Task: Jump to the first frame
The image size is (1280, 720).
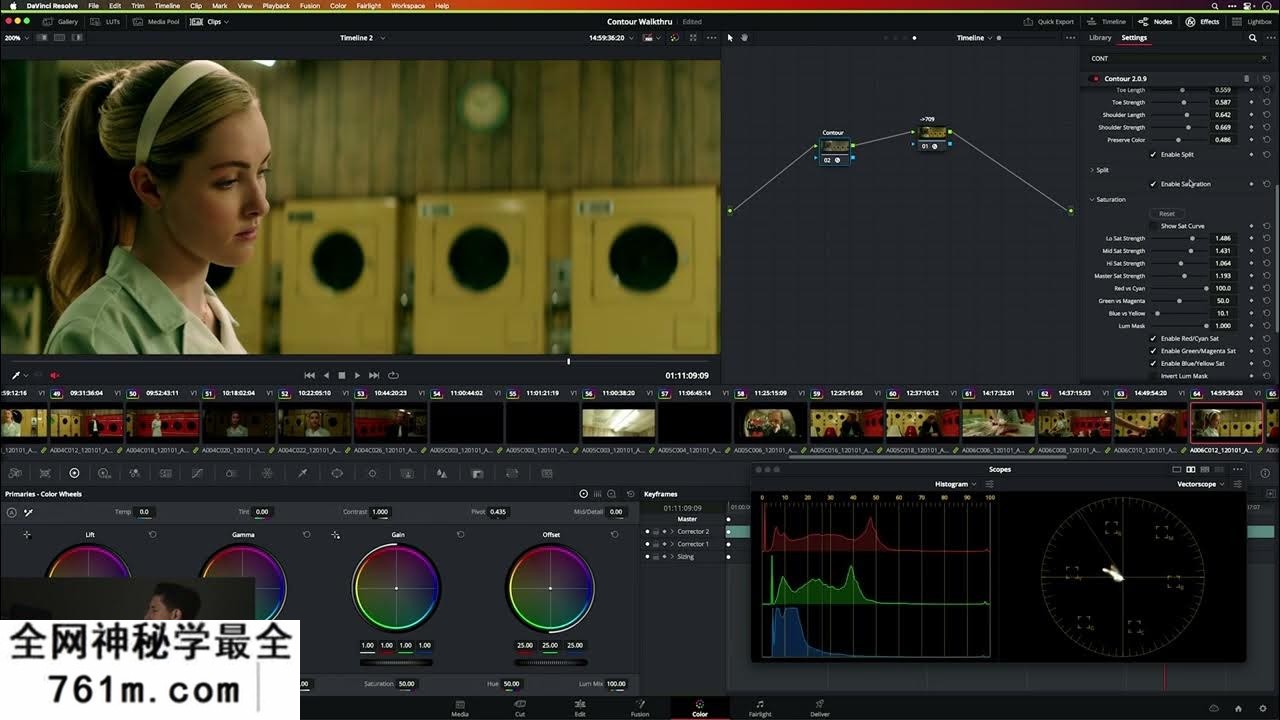Action: [309, 375]
